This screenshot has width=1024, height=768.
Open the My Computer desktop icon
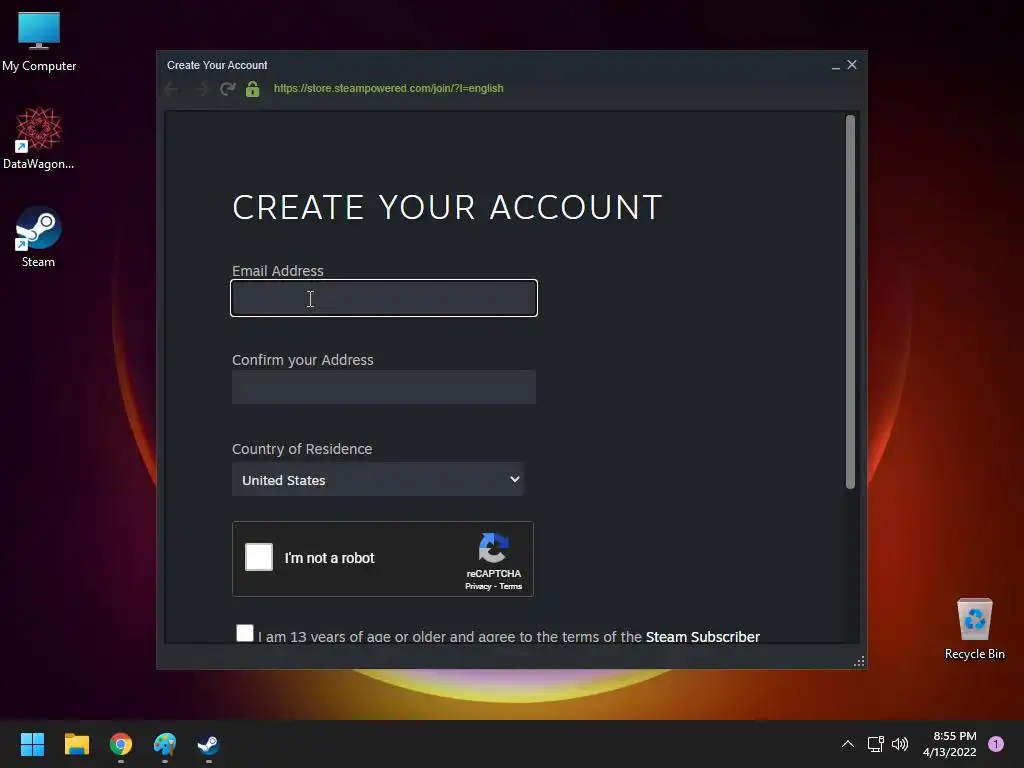coord(39,41)
